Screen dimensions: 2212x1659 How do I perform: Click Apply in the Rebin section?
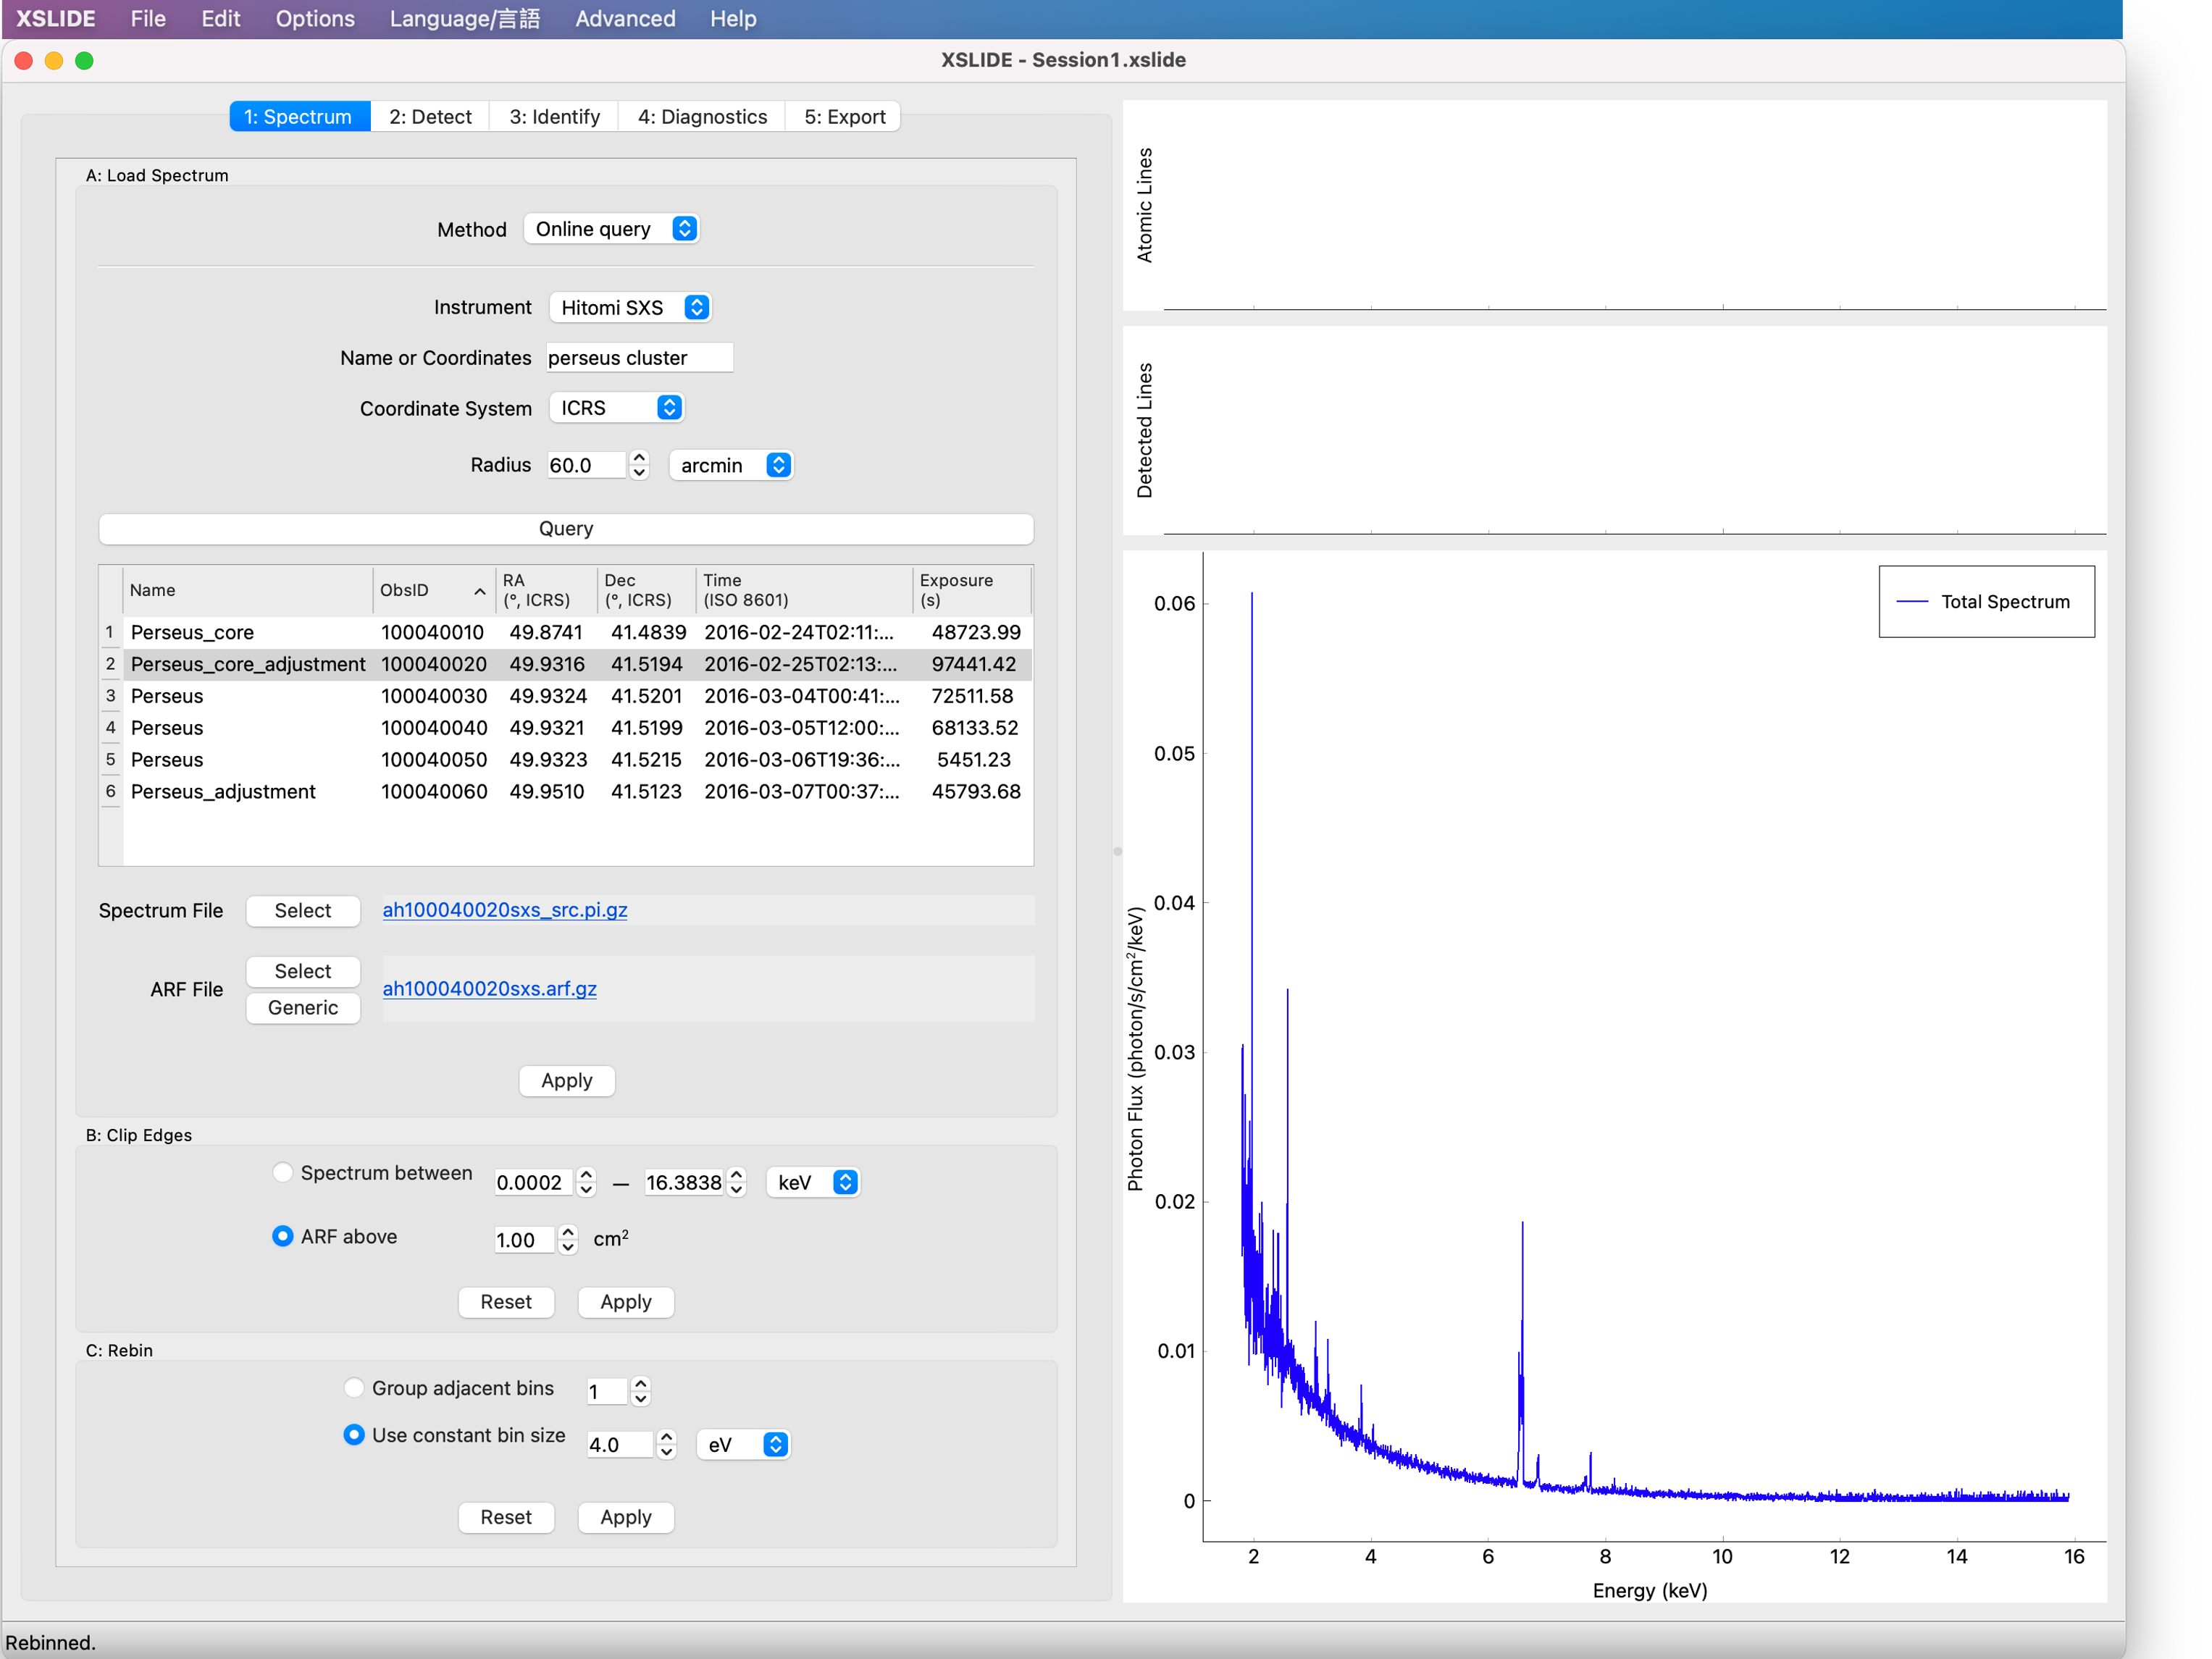tap(626, 1516)
